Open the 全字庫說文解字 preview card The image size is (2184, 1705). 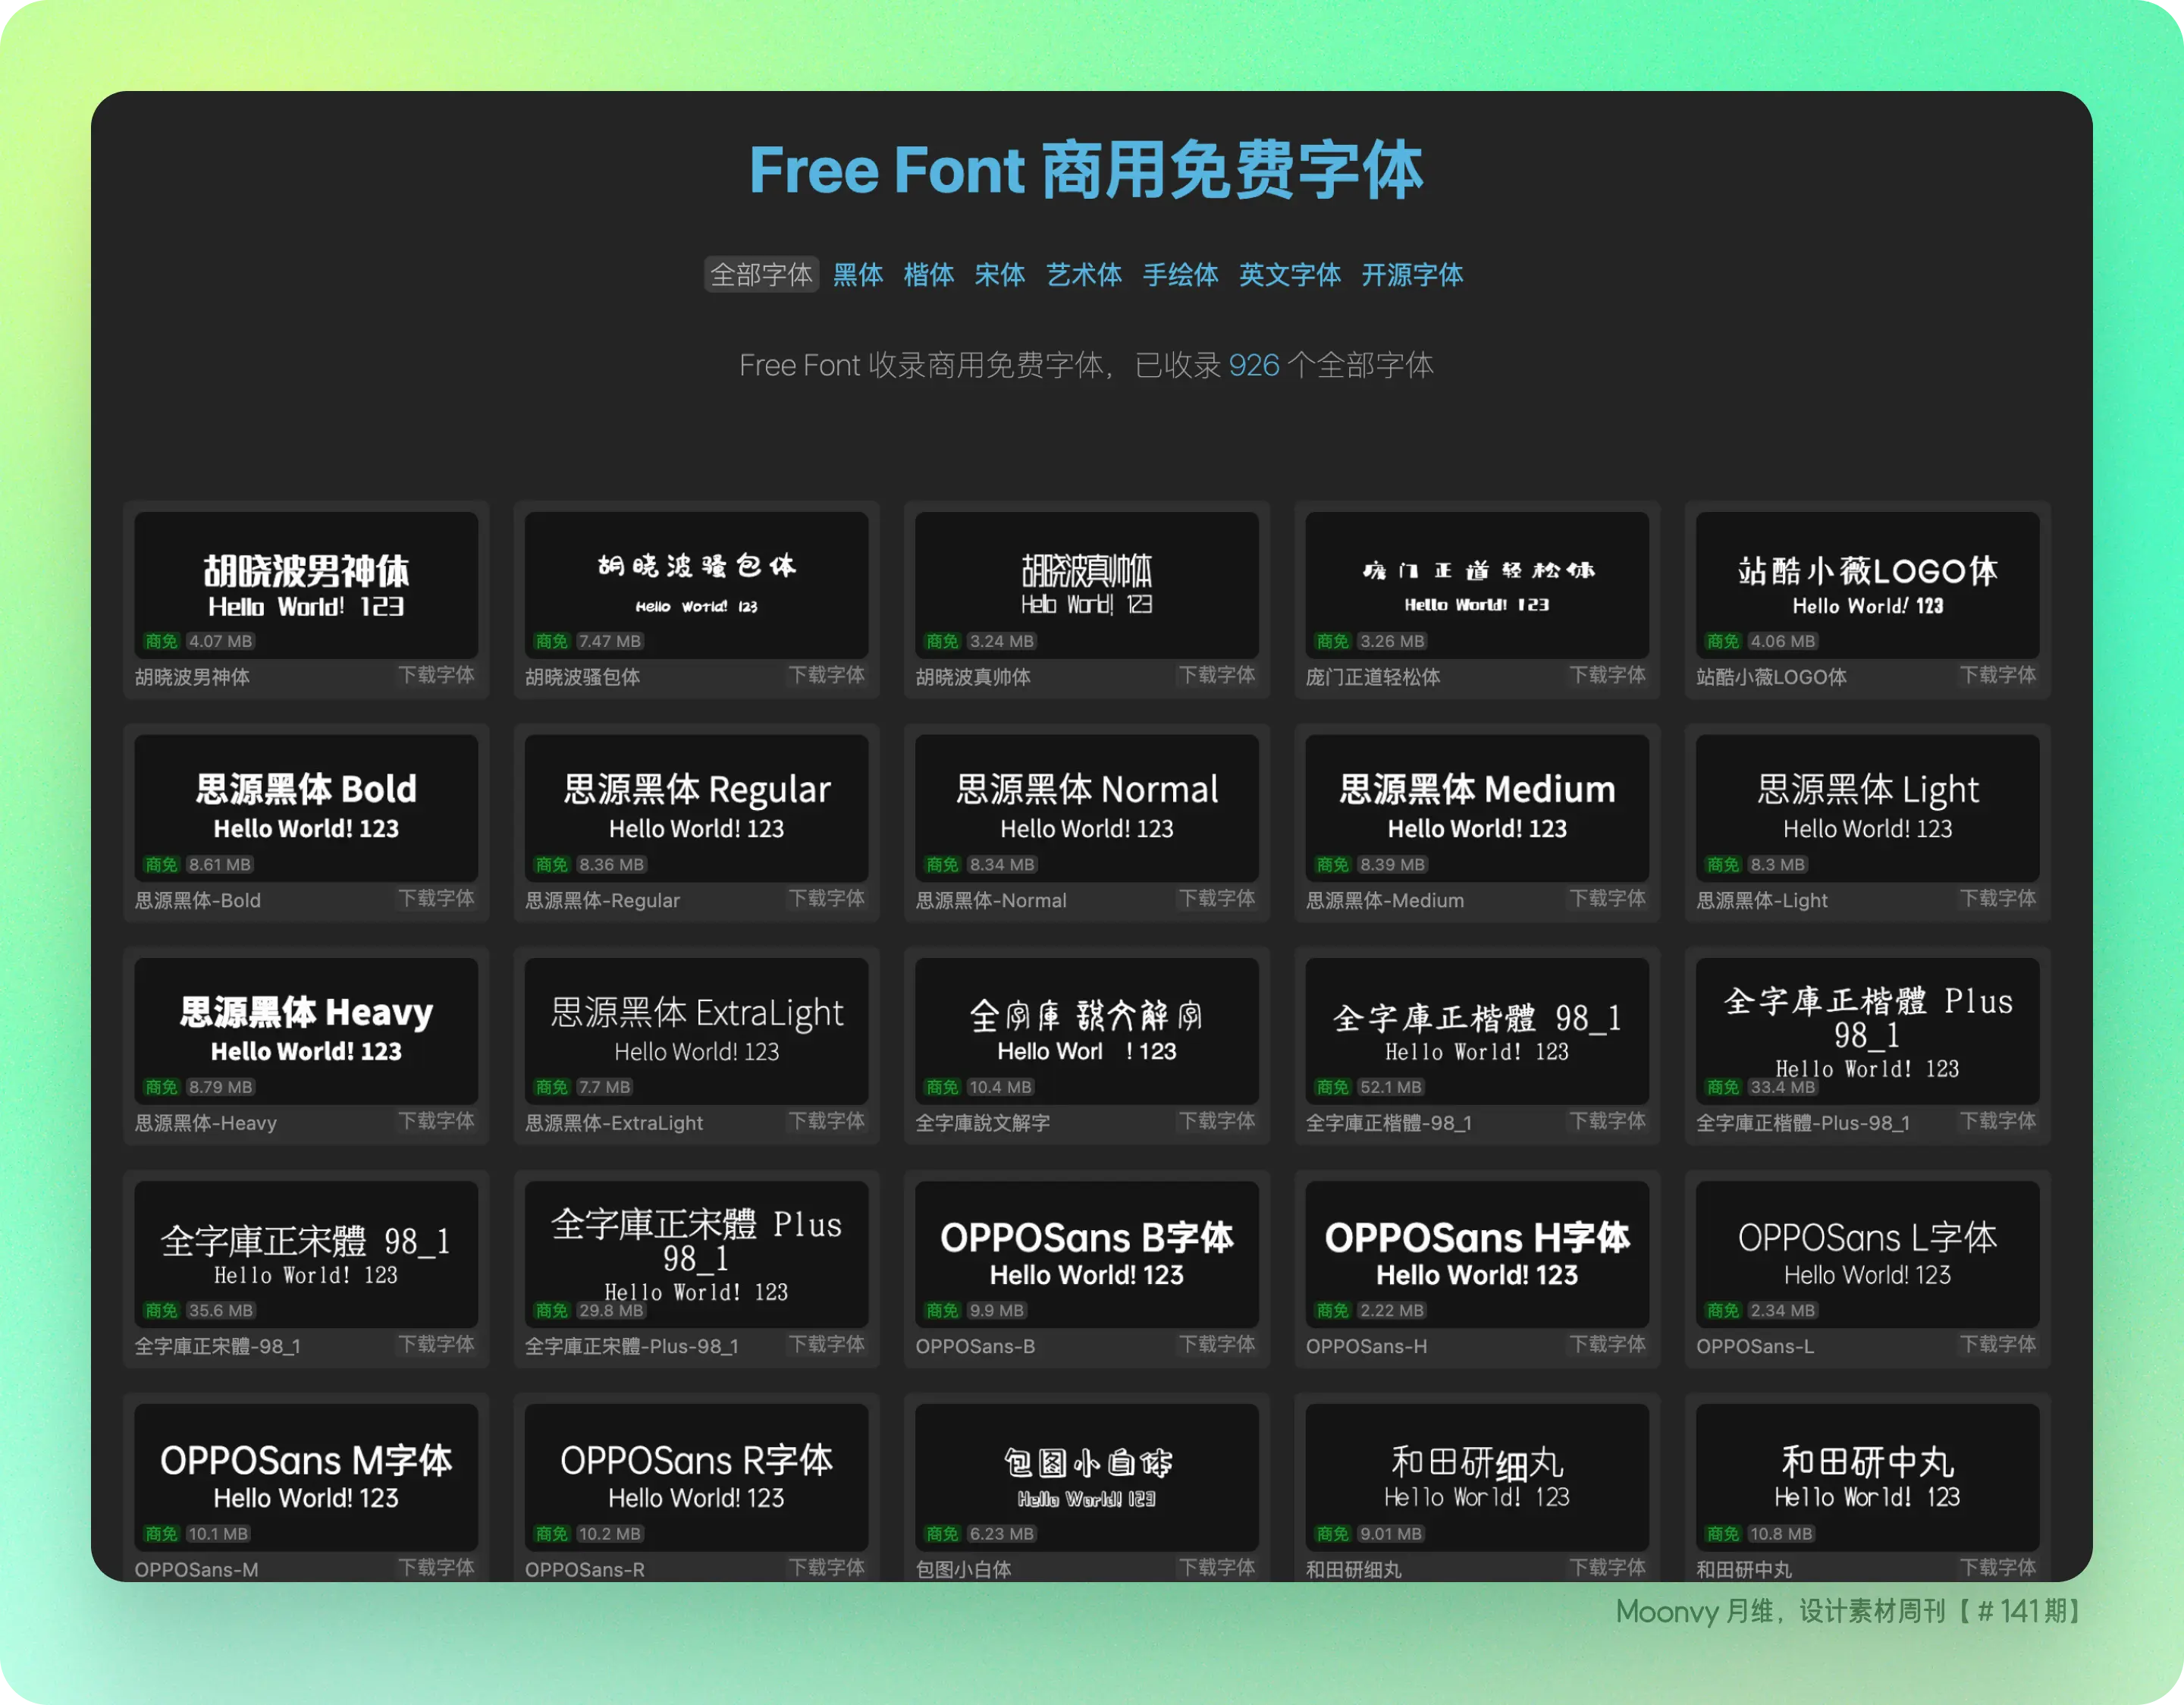pyautogui.click(x=1086, y=1031)
